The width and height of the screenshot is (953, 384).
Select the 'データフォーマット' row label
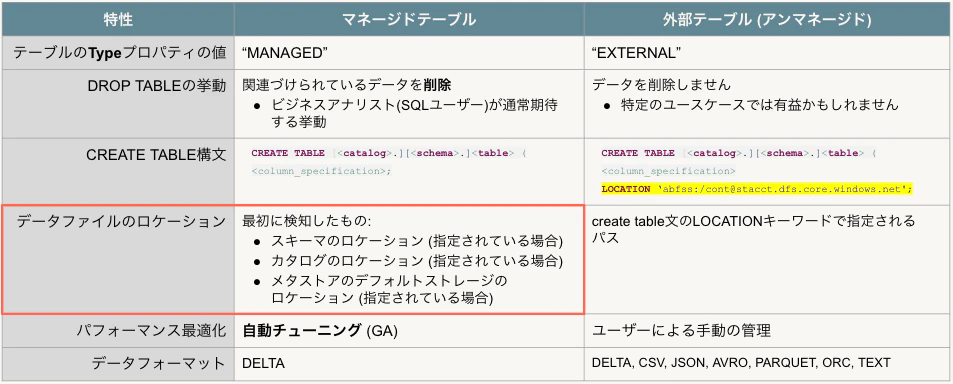click(159, 363)
